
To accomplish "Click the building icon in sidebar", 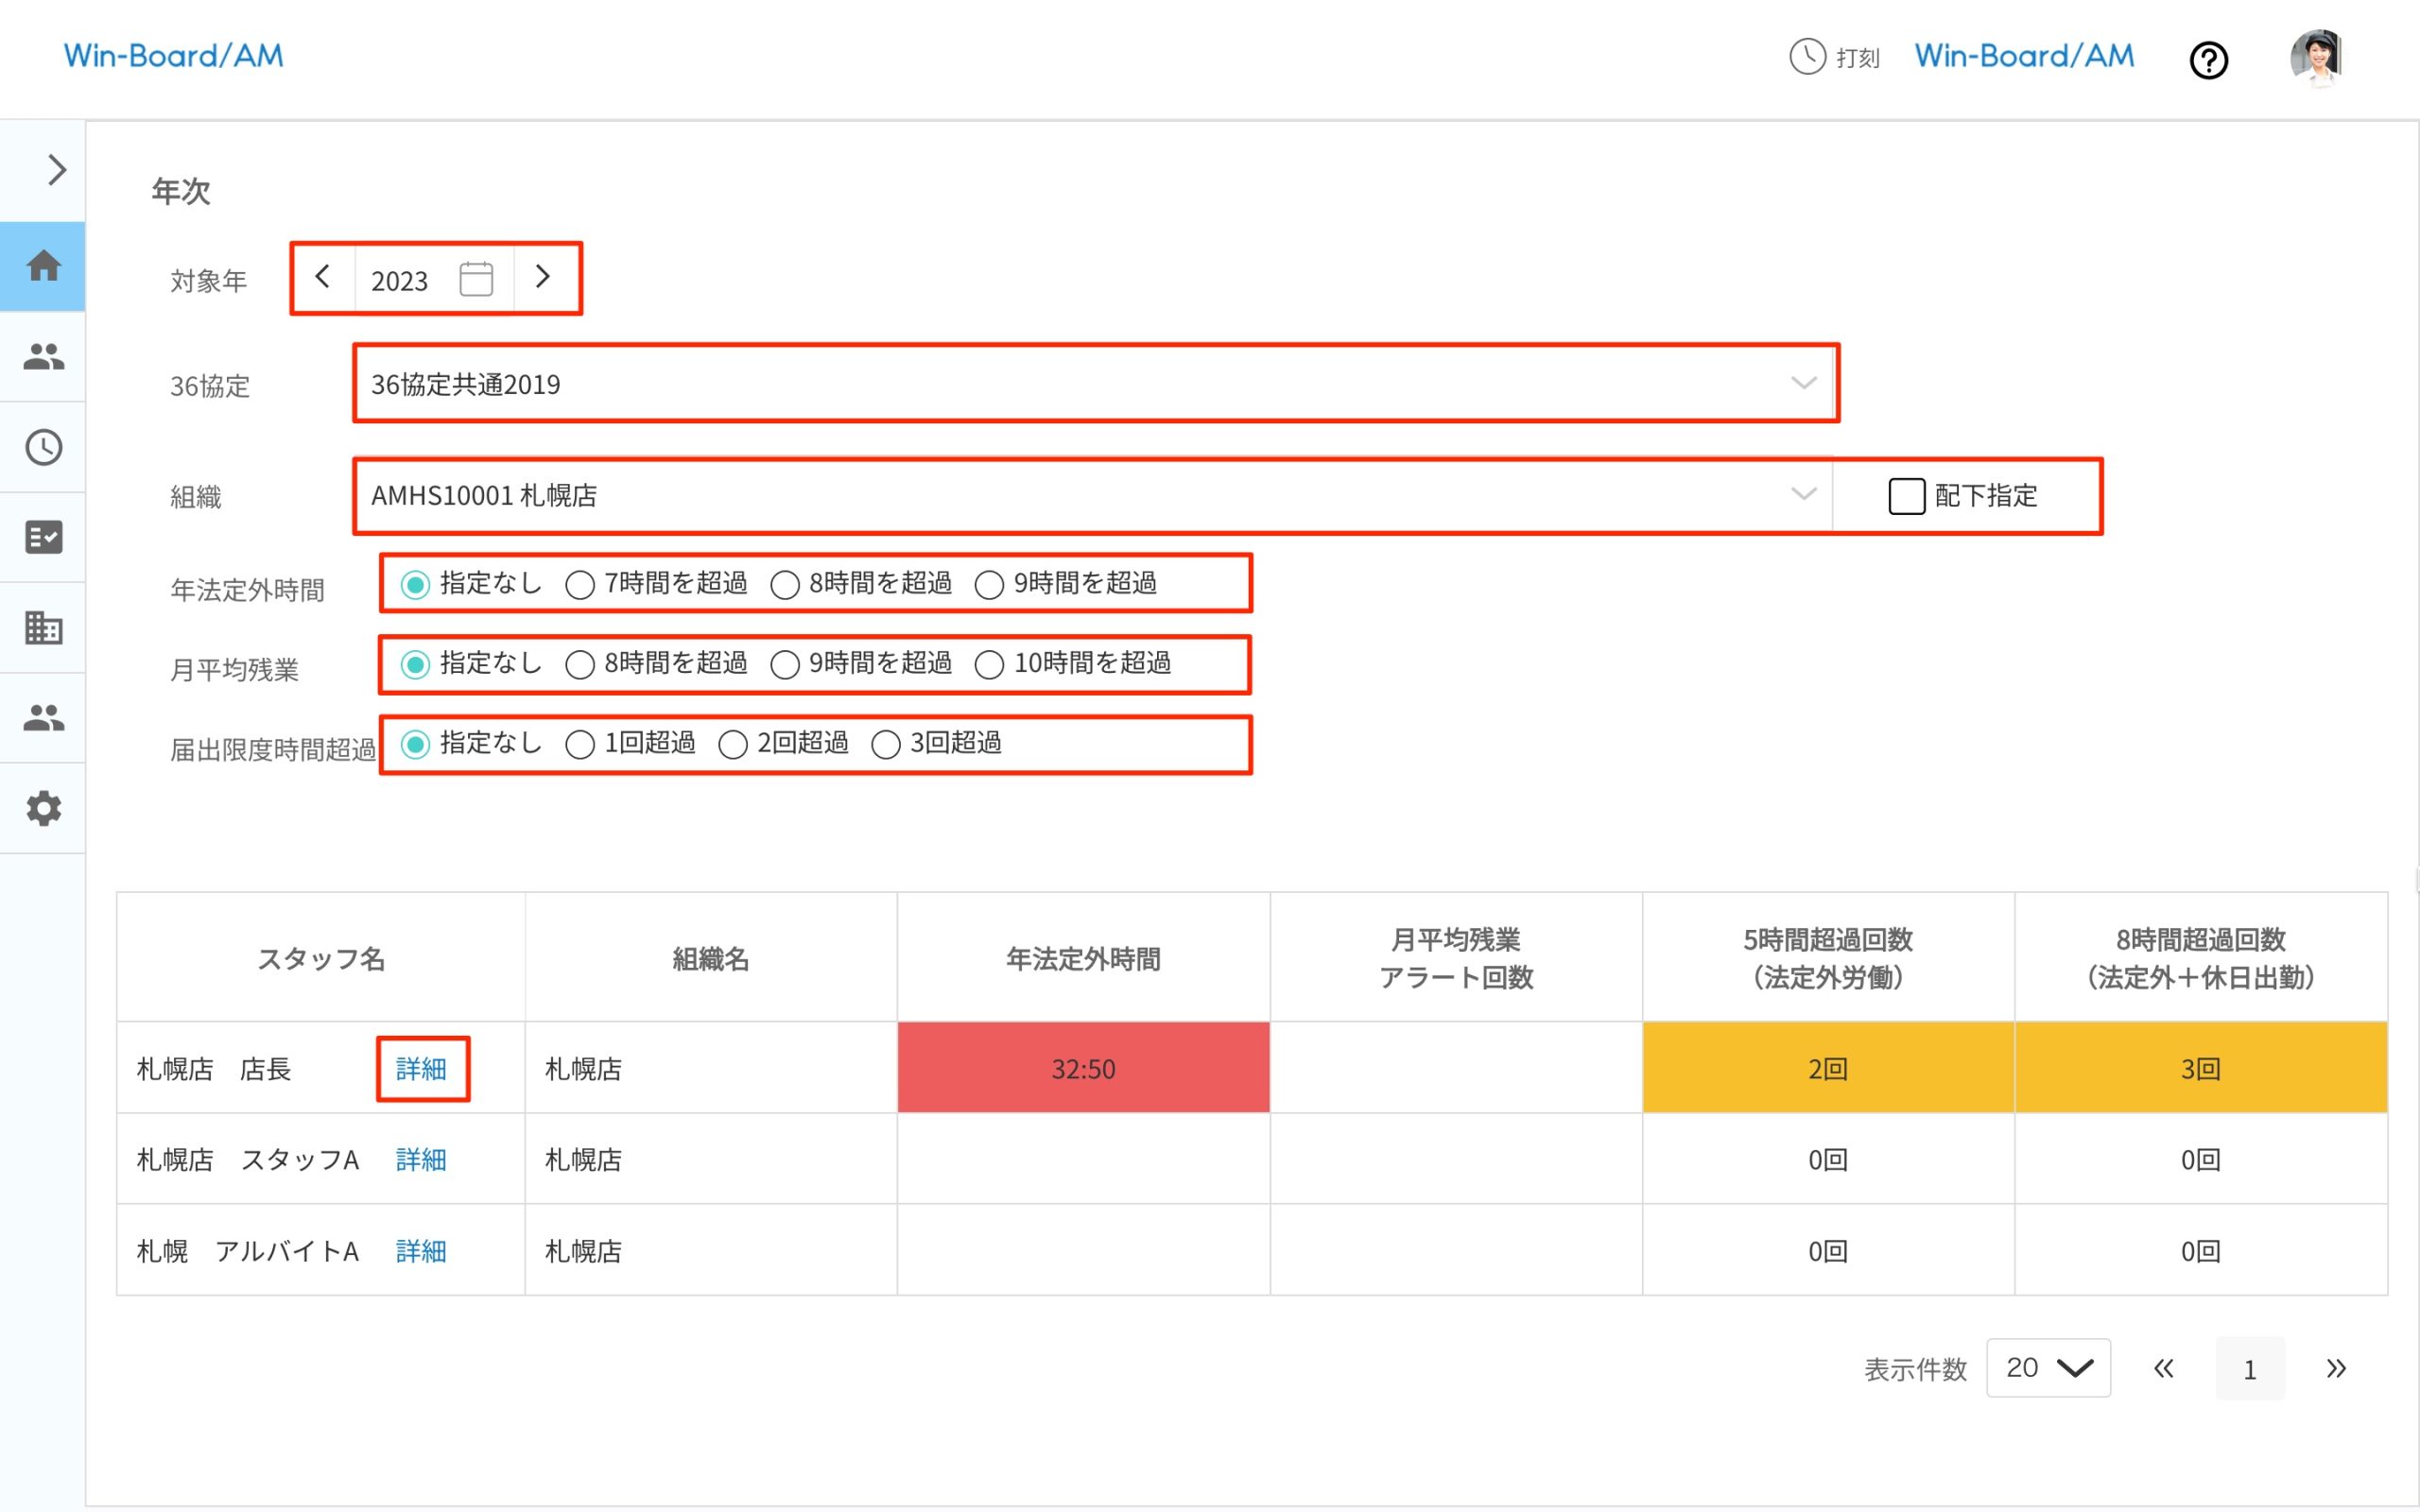I will 43,627.
